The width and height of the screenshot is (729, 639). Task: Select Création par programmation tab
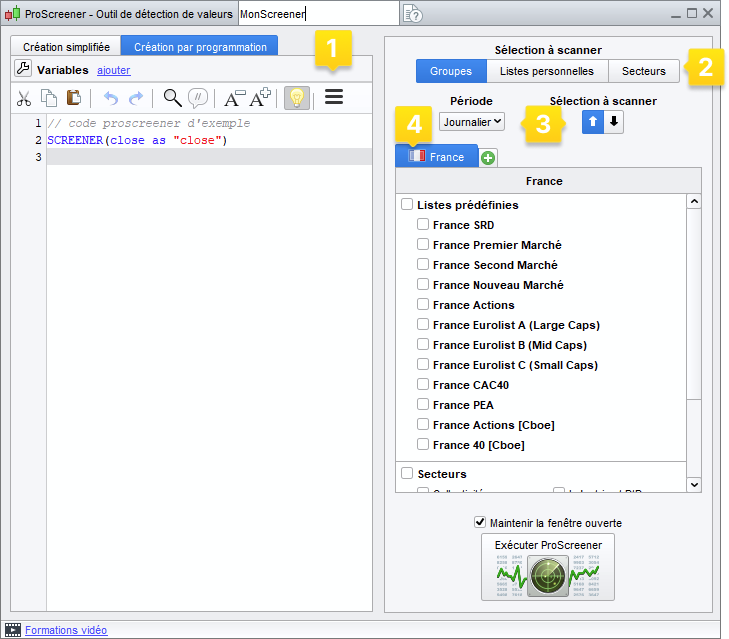click(200, 47)
